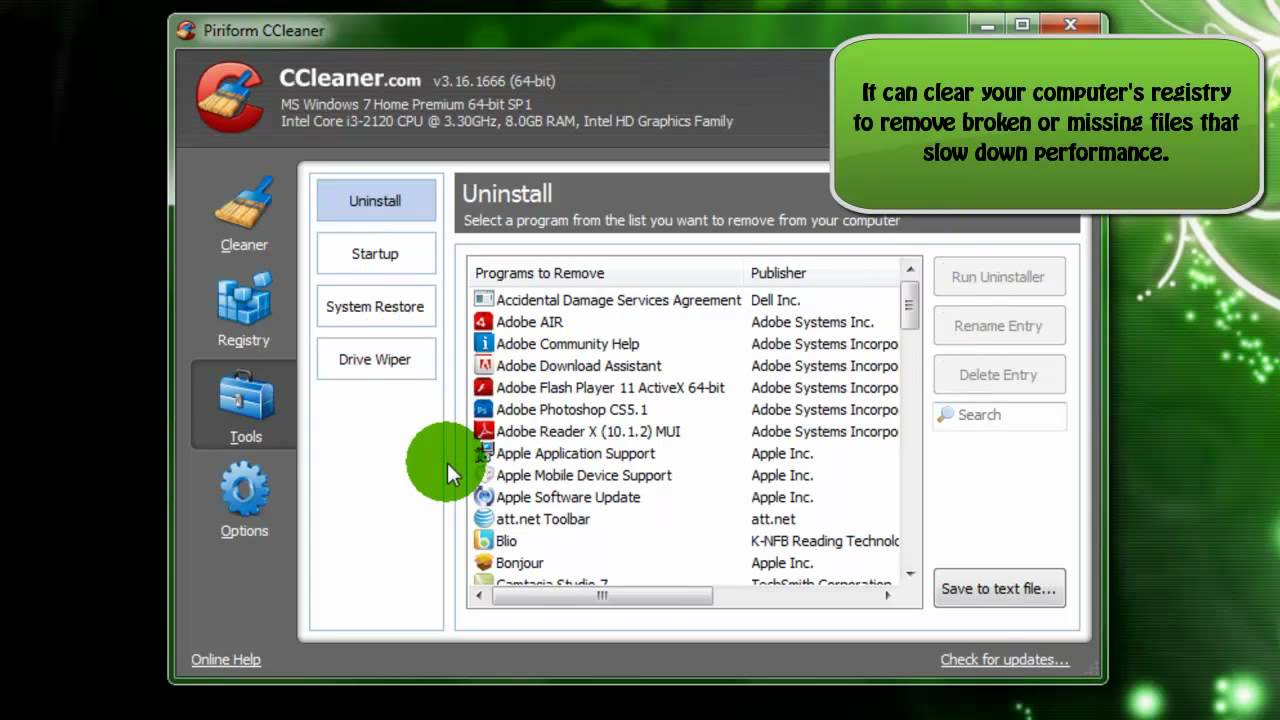The image size is (1280, 720).
Task: Click the Check for updates link
Action: tap(1005, 659)
